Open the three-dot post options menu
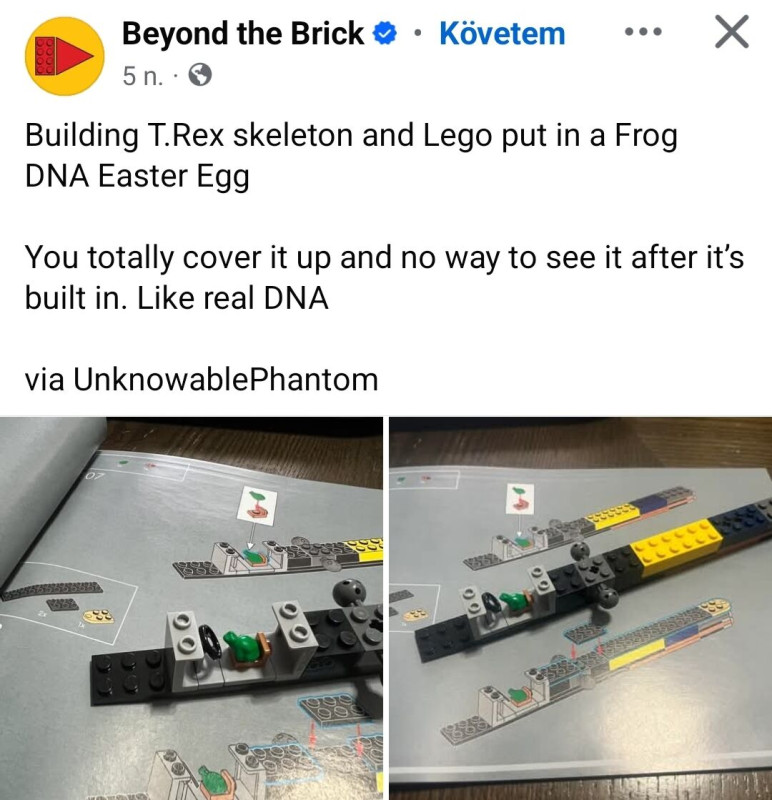 pos(643,32)
